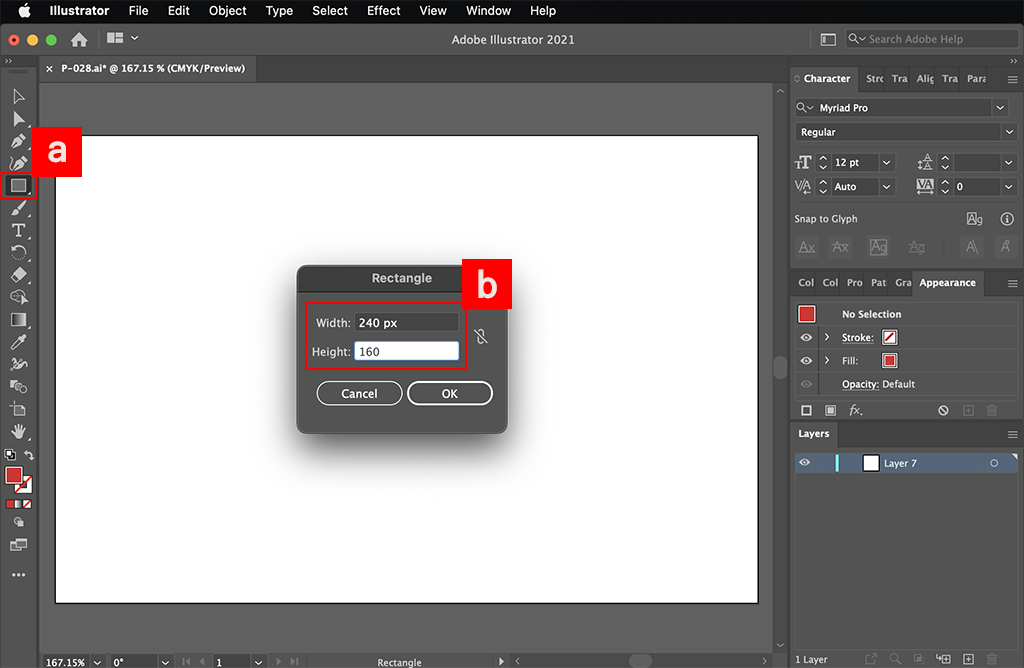Click Layer 7 target circle
This screenshot has height=668, width=1024.
pyautogui.click(x=994, y=463)
